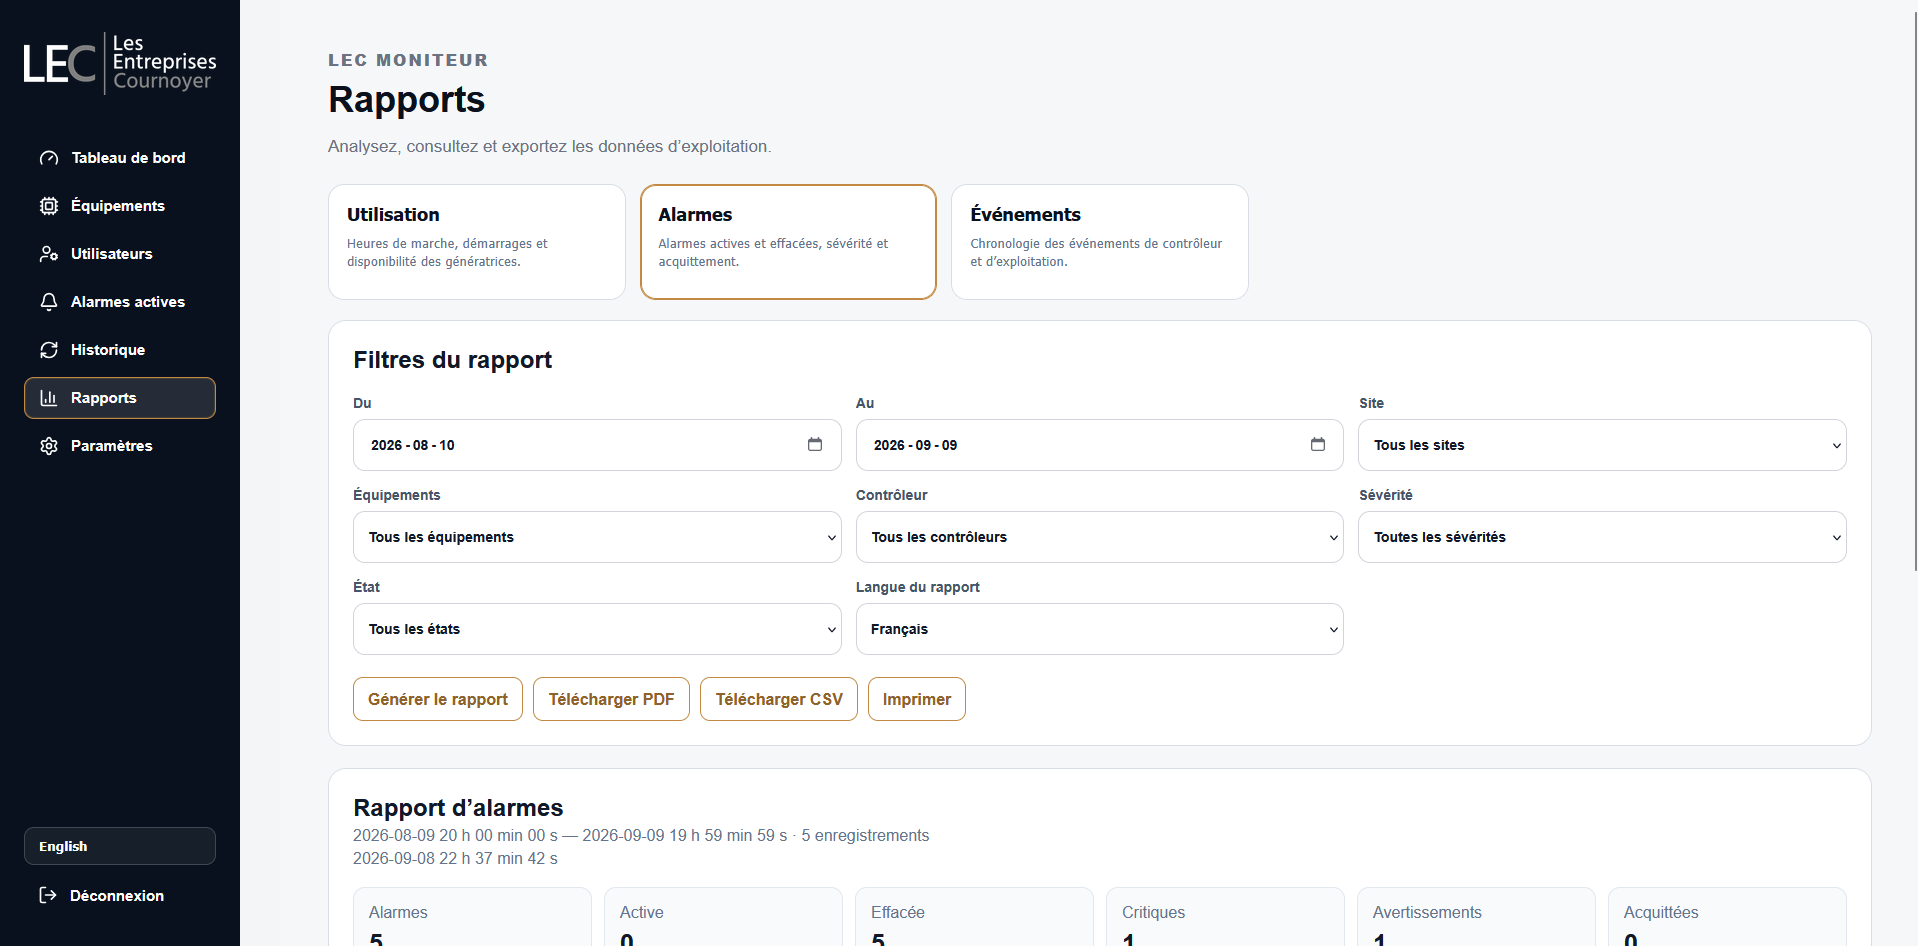Click the Alarmes summary stat card
Screen dimensions: 1918x946
point(472,917)
